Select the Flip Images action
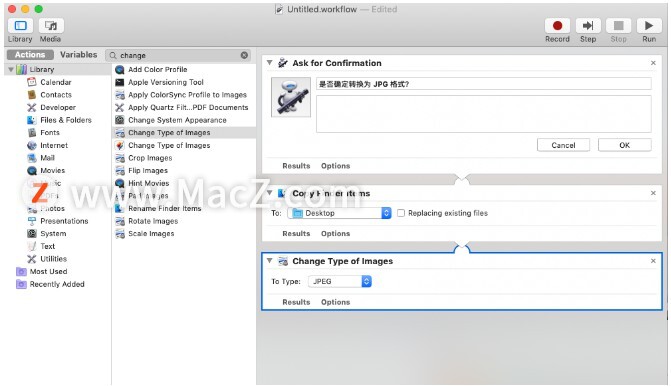 (x=148, y=171)
